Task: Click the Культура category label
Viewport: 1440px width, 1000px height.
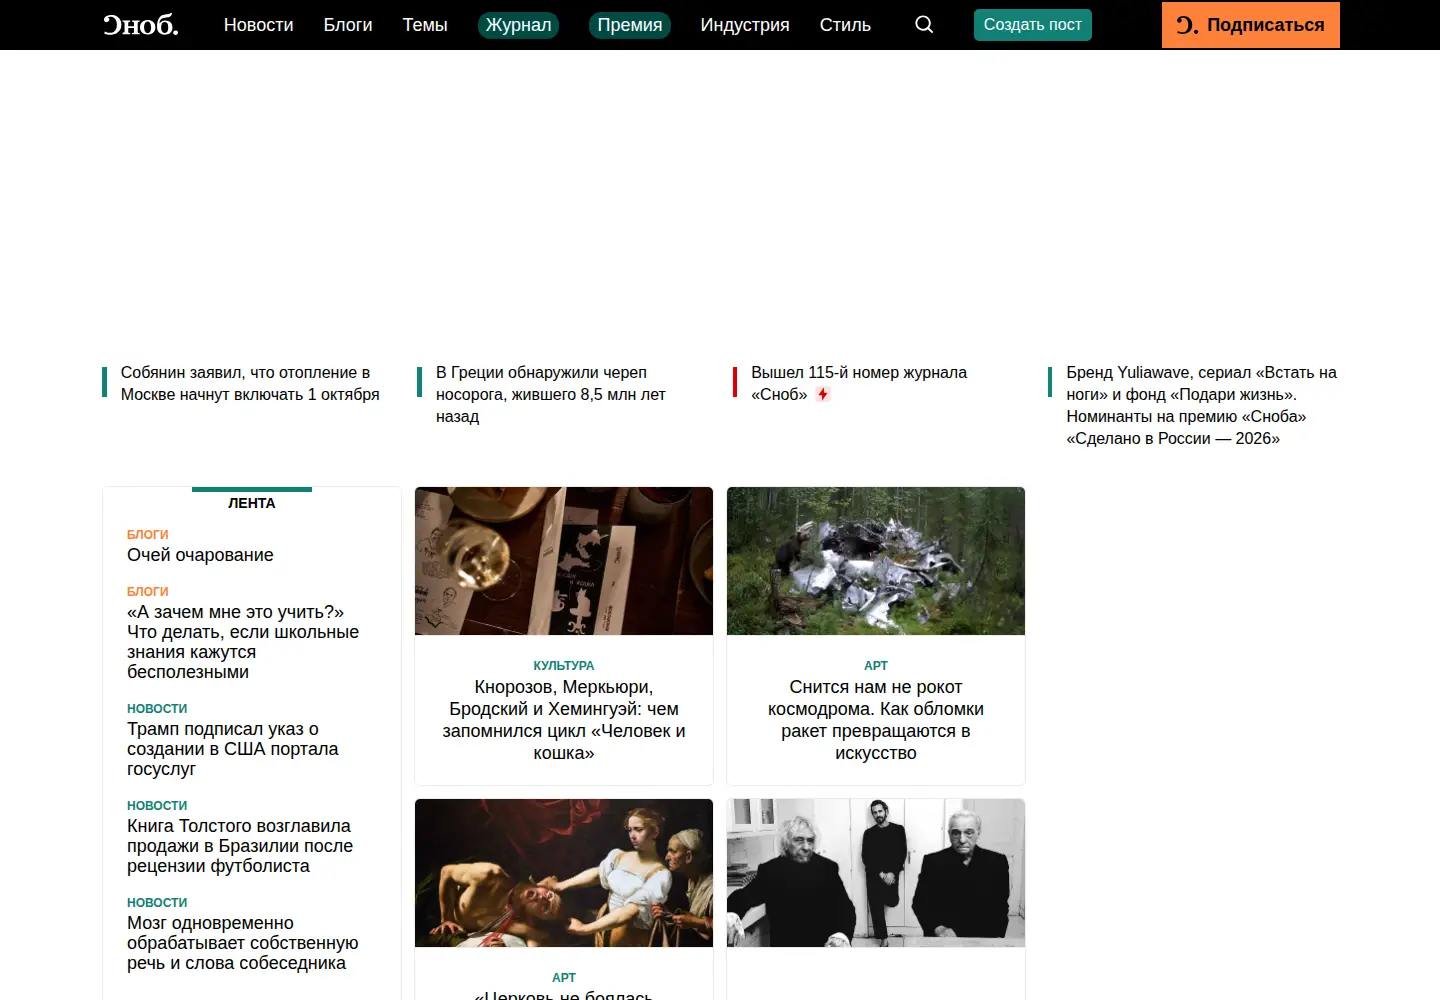Action: (564, 666)
